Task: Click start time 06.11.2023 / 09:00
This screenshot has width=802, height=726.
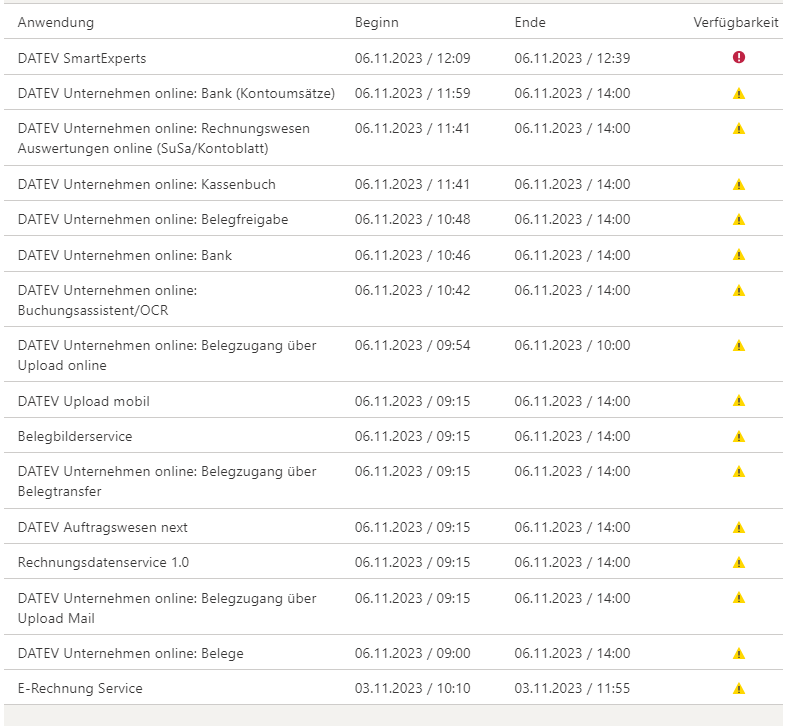Action: click(x=412, y=653)
